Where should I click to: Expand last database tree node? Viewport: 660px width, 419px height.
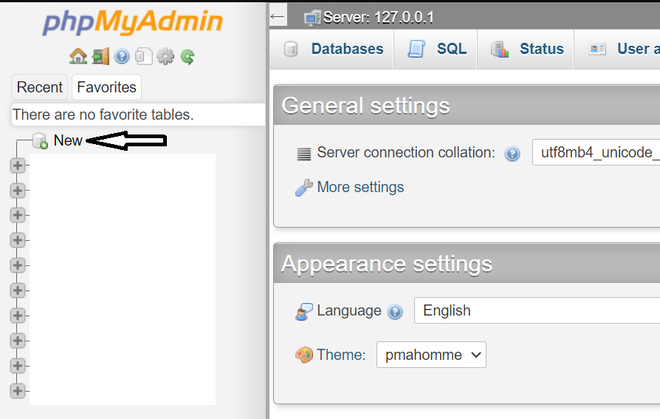[x=18, y=390]
